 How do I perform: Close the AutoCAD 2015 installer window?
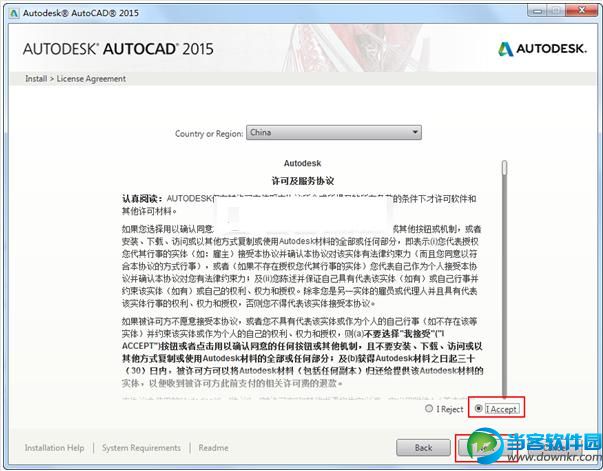[582, 11]
